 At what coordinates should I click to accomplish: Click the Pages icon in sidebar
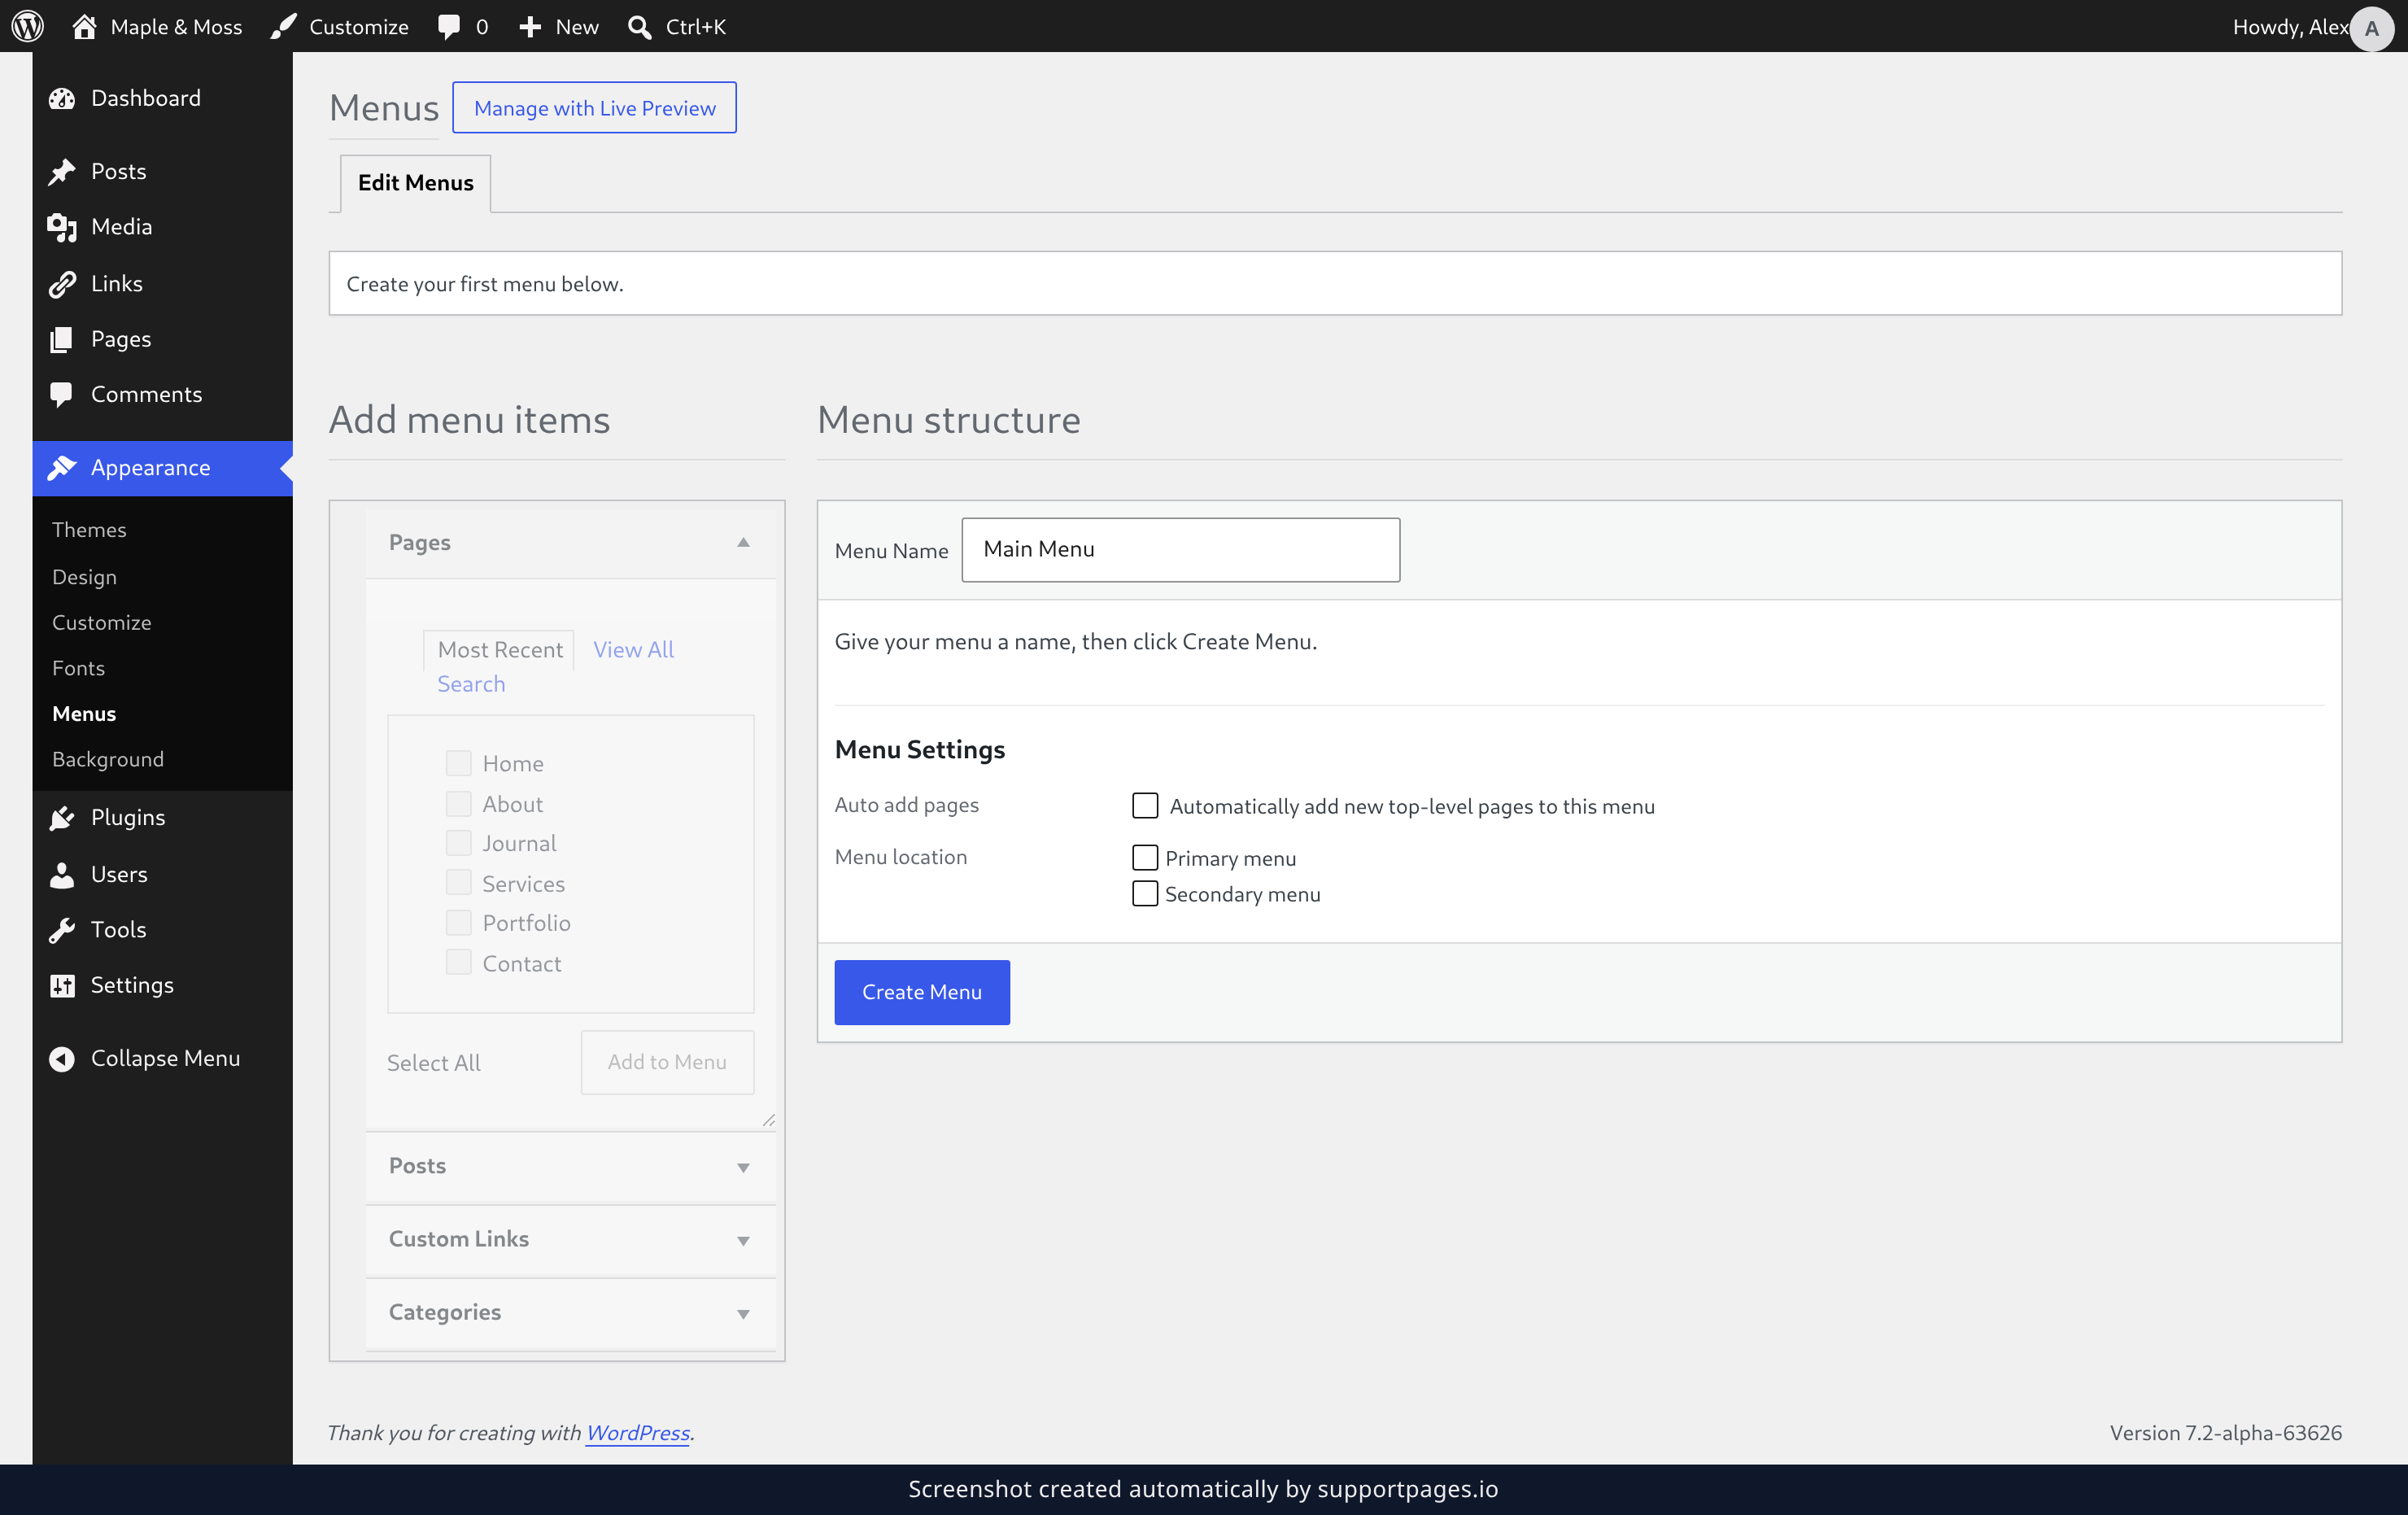pyautogui.click(x=62, y=339)
